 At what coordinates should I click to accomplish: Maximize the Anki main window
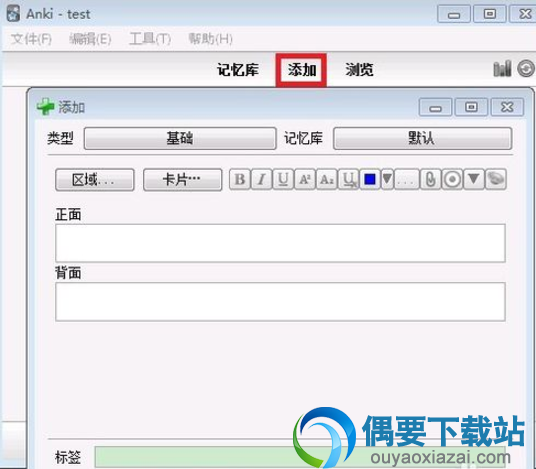click(490, 14)
